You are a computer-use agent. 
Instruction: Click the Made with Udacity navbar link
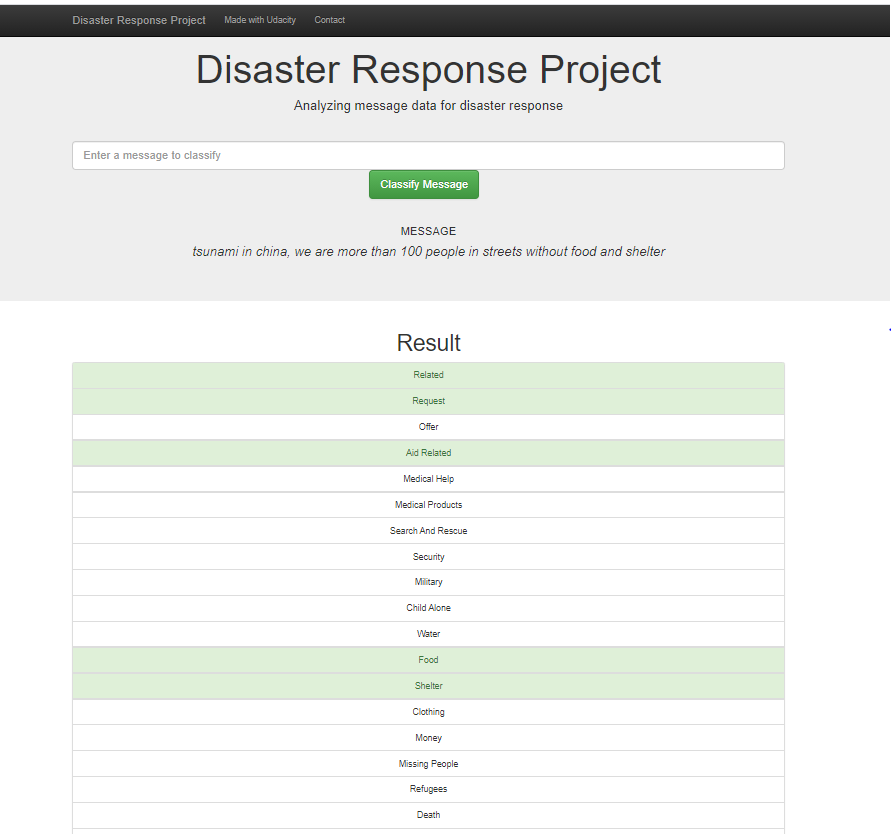tap(260, 20)
